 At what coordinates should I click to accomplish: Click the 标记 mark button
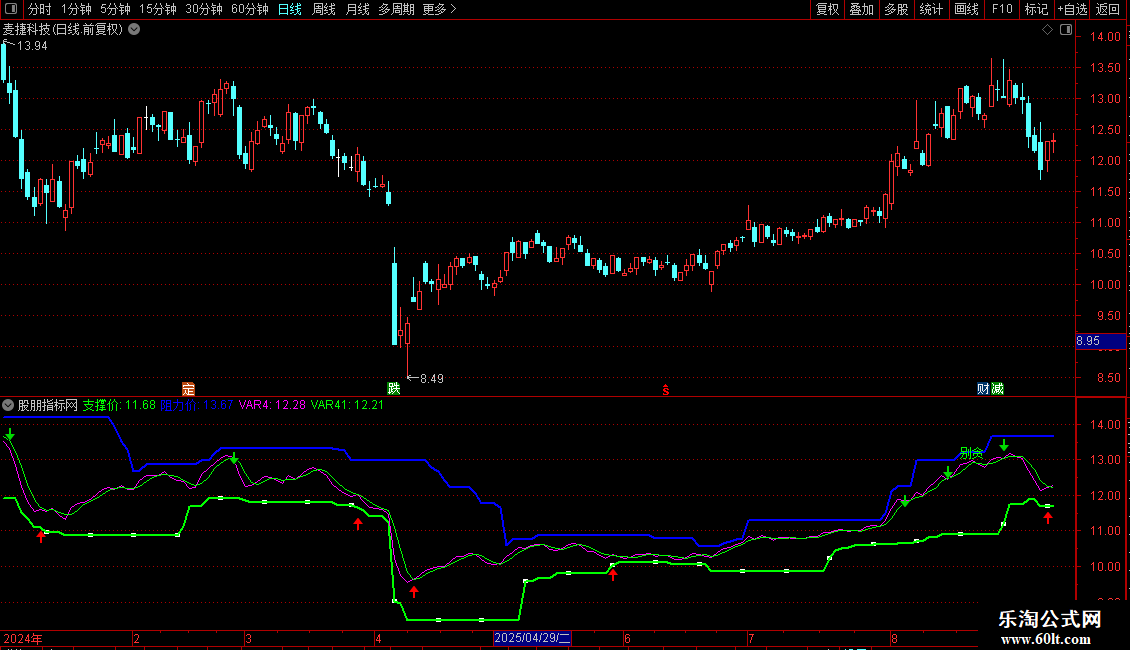tap(1036, 9)
